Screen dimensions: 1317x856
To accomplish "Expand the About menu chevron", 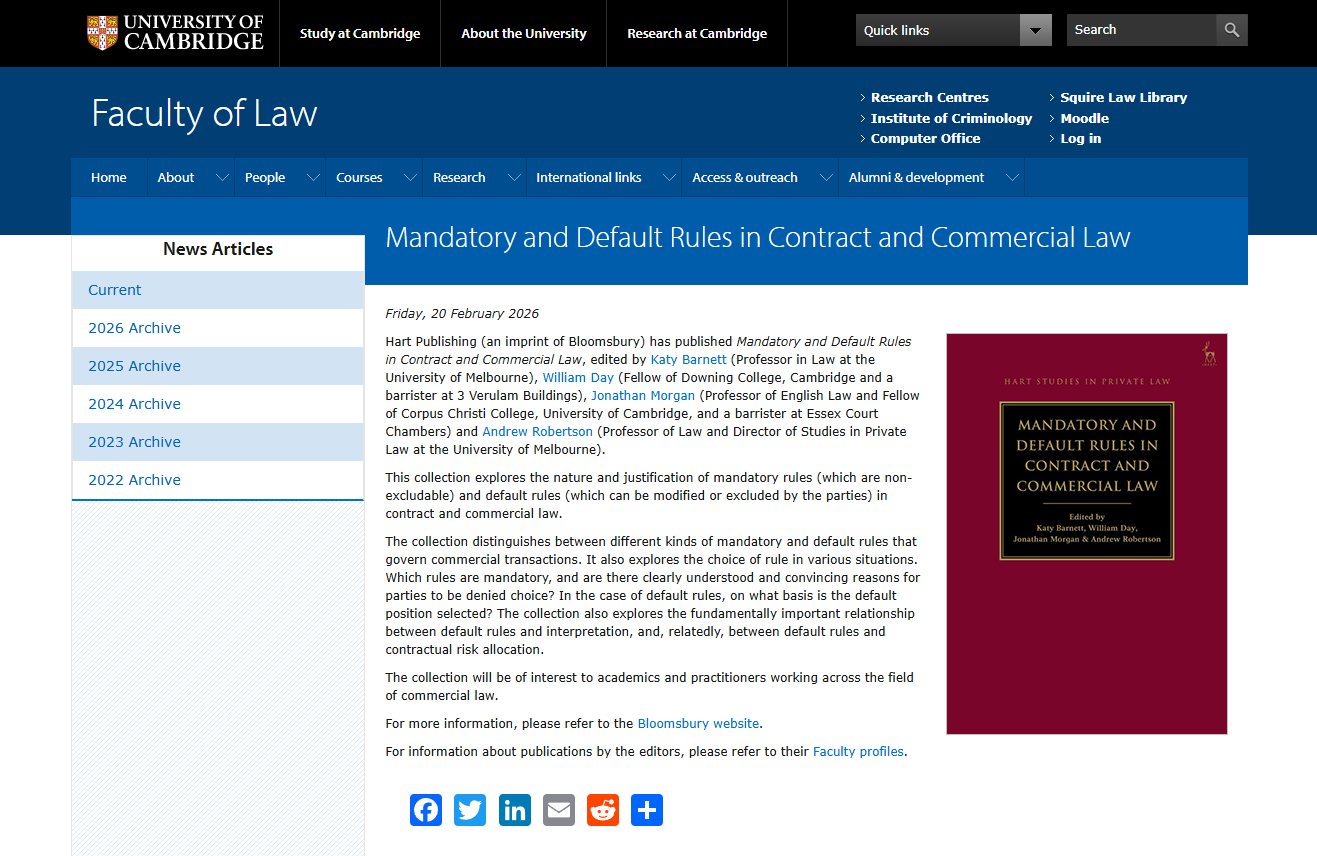I will point(222,178).
